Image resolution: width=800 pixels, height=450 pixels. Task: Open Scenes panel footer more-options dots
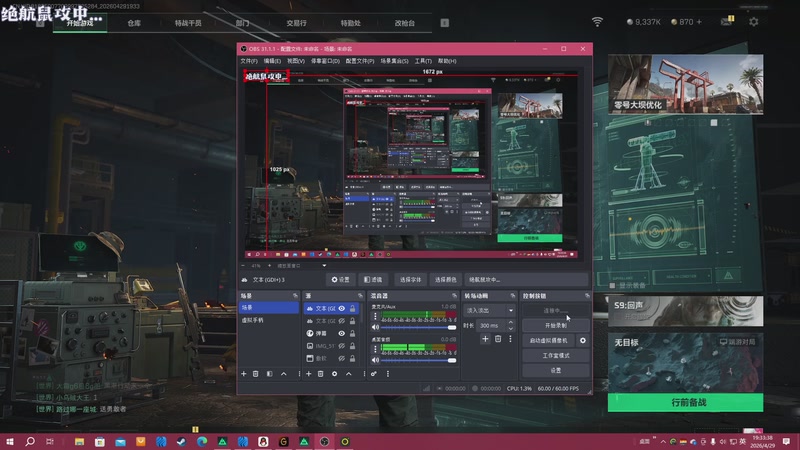point(299,374)
